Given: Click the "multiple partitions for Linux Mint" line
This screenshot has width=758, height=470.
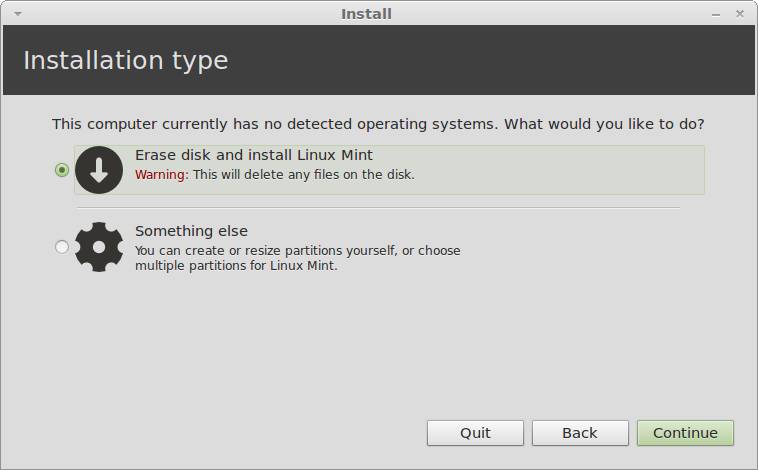Looking at the screenshot, I should [x=236, y=266].
